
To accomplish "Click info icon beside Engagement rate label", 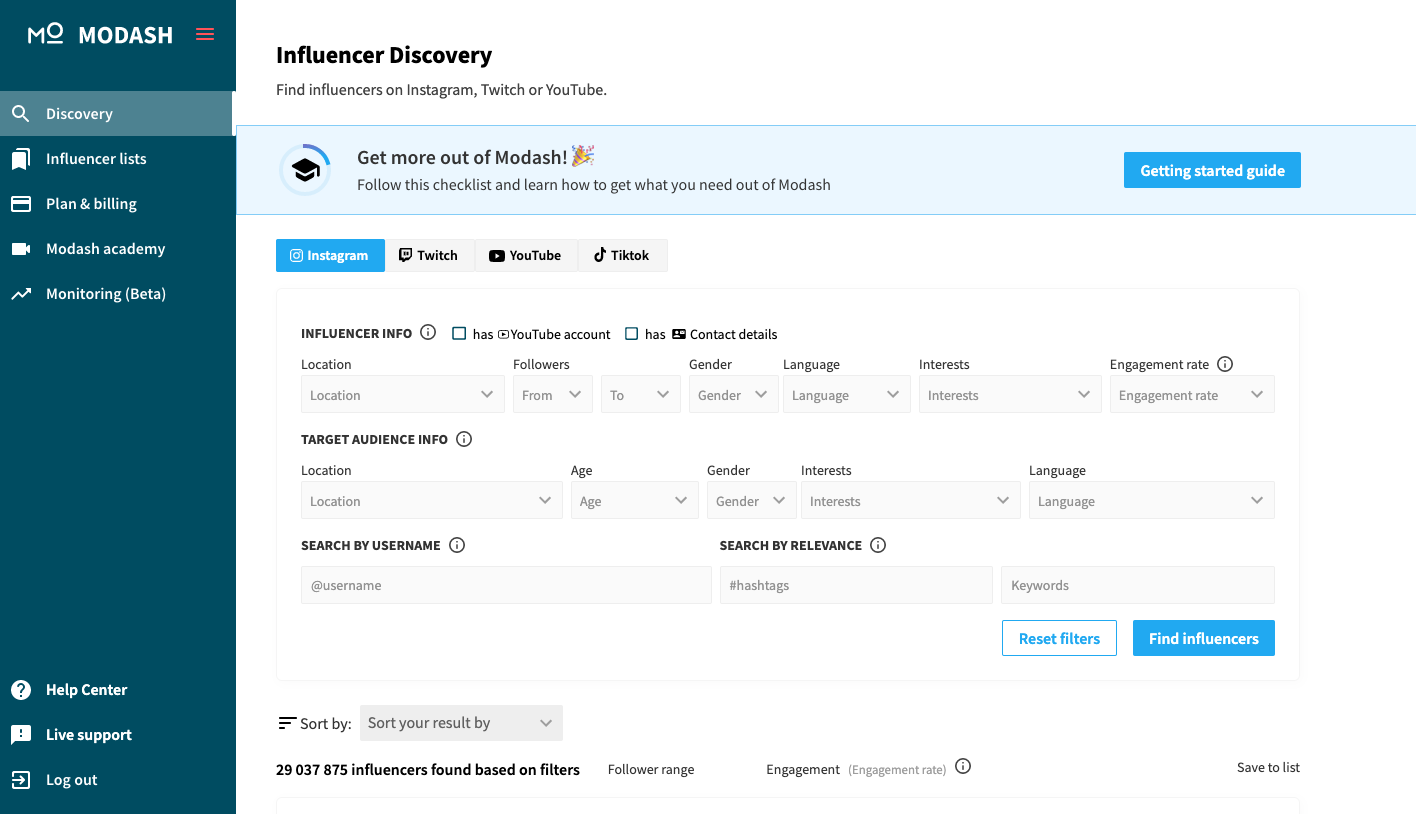I will [1225, 364].
